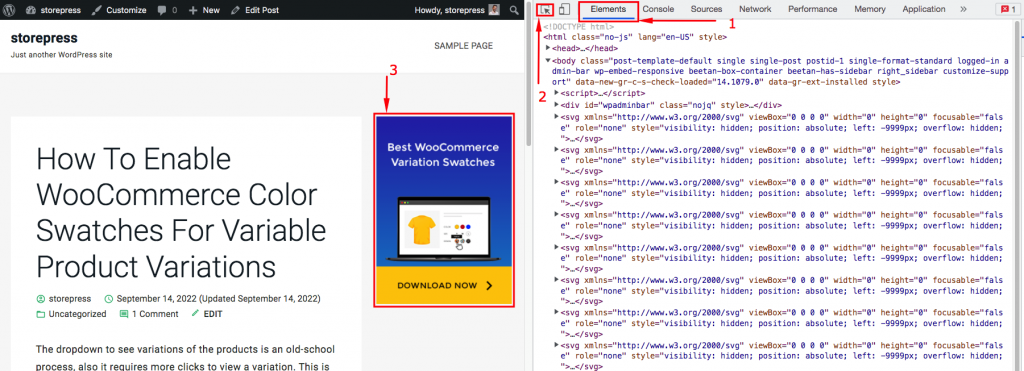Click the user avatar in admin bar

point(495,10)
